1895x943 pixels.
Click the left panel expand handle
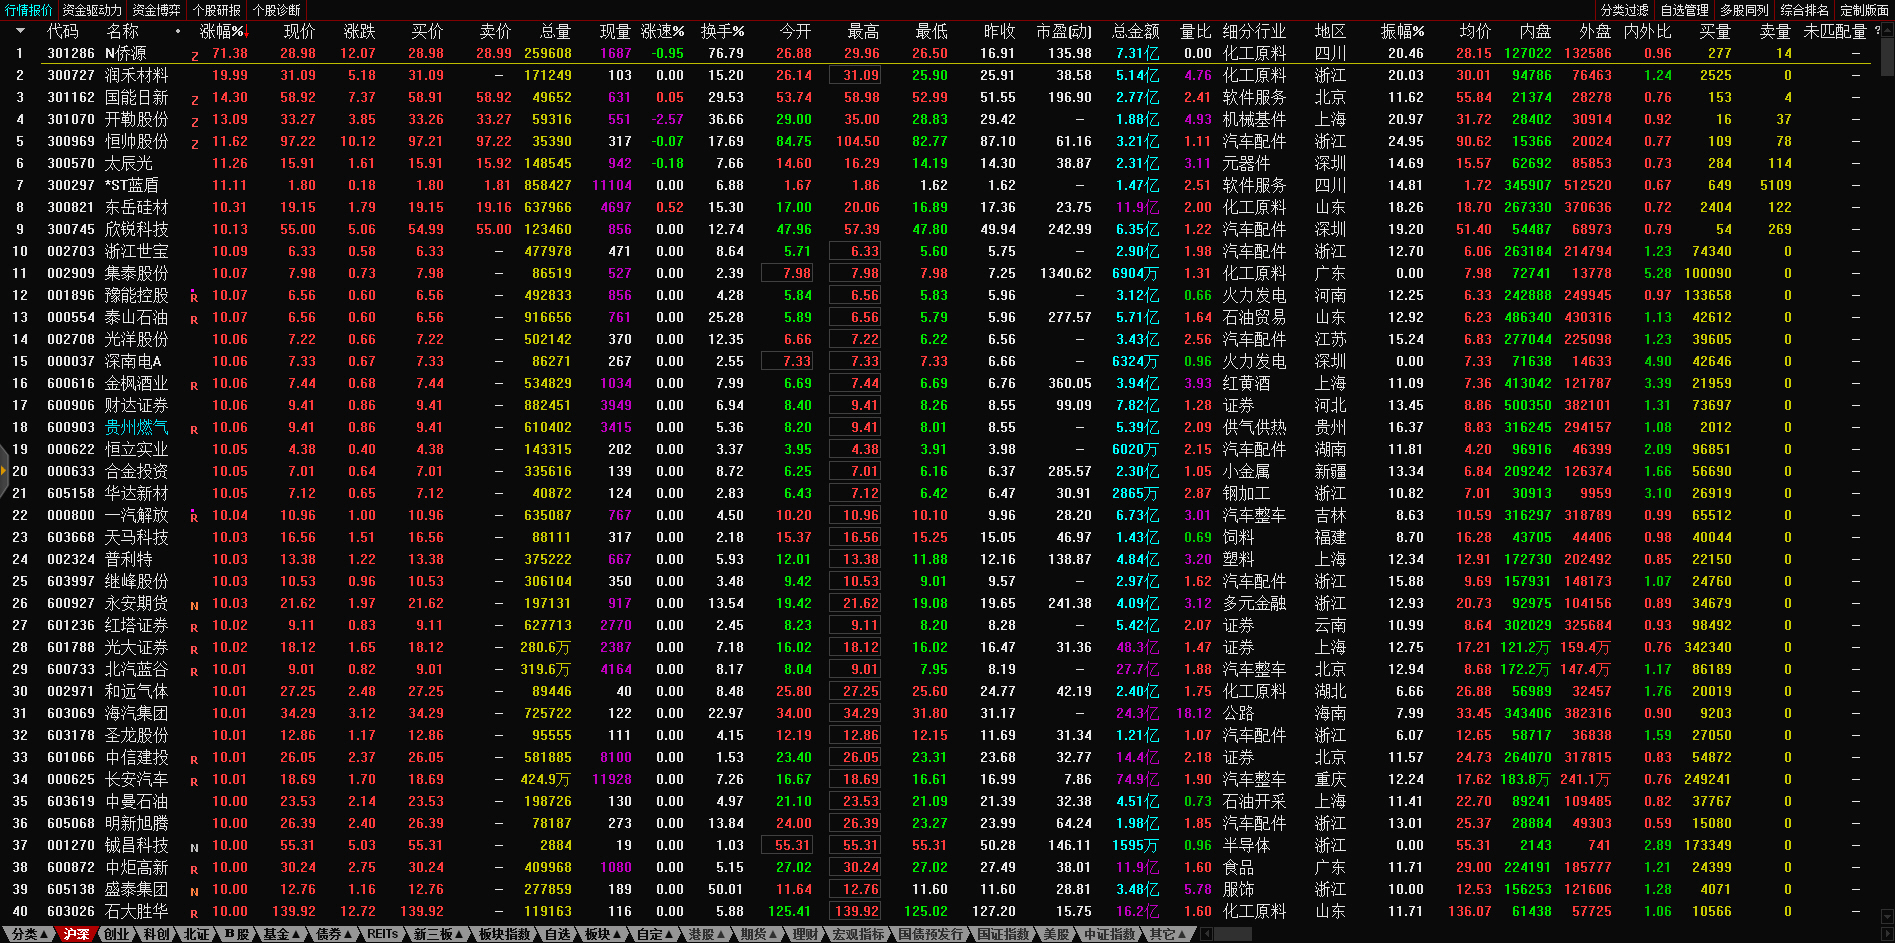(x=4, y=471)
